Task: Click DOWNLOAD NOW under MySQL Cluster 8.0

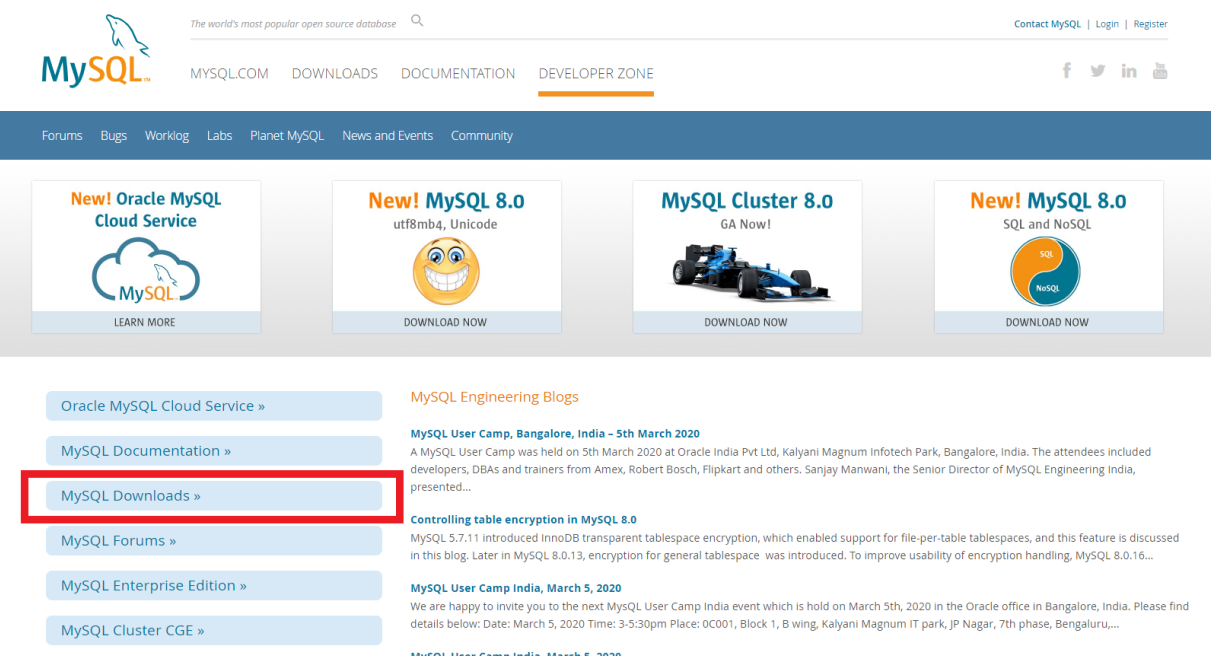Action: pos(746,322)
